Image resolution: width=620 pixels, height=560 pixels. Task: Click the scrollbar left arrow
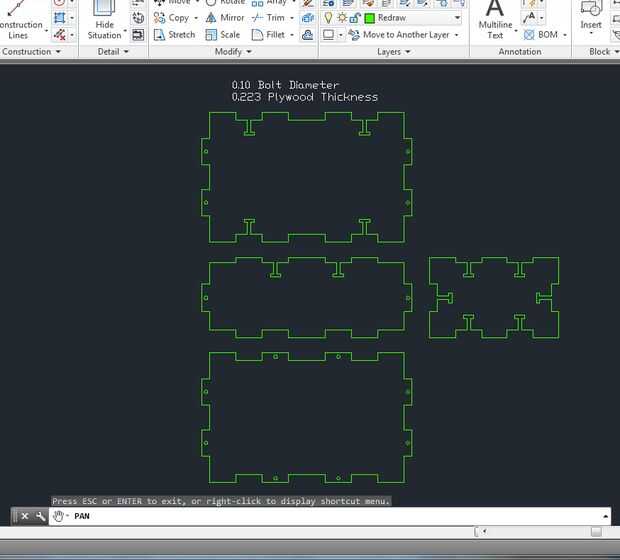[x=483, y=532]
